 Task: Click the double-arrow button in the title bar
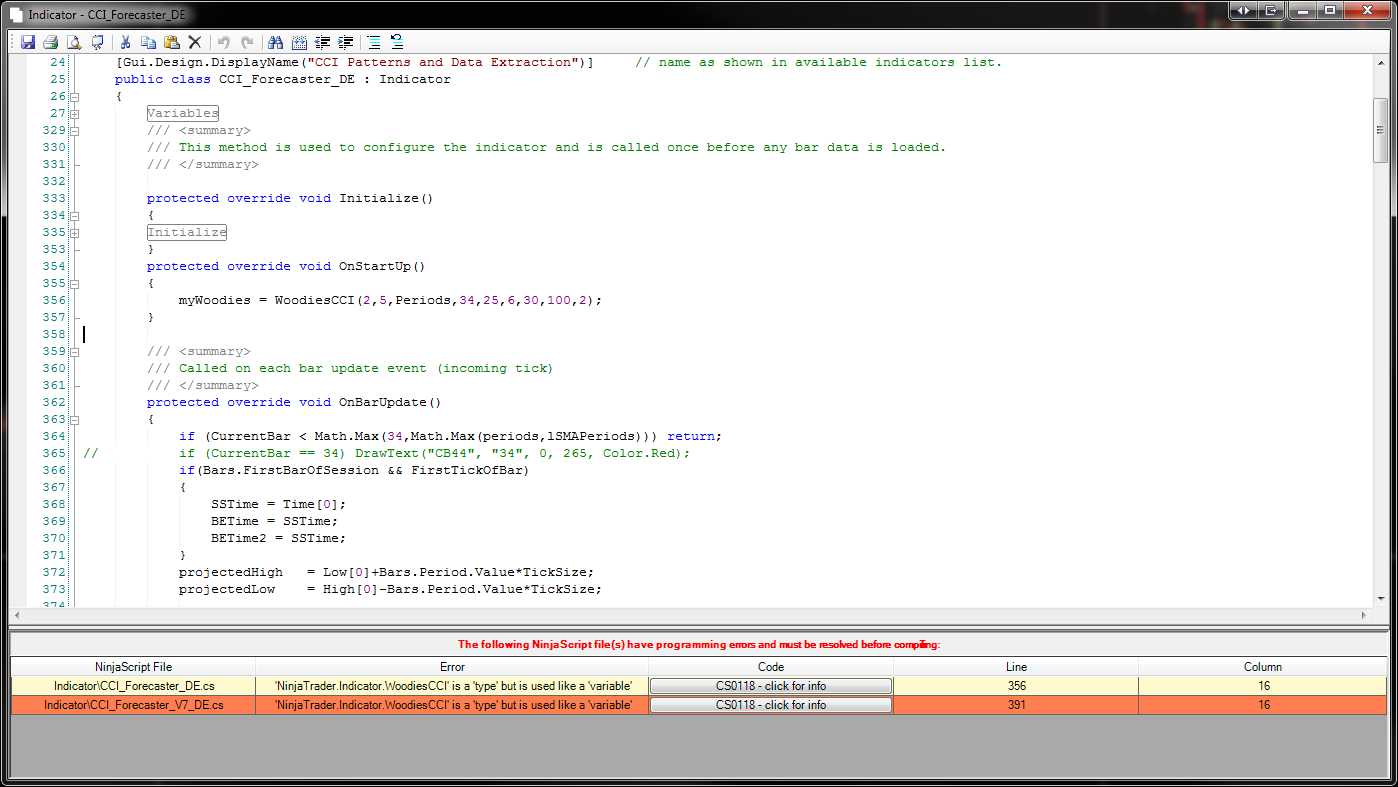pyautogui.click(x=1243, y=10)
